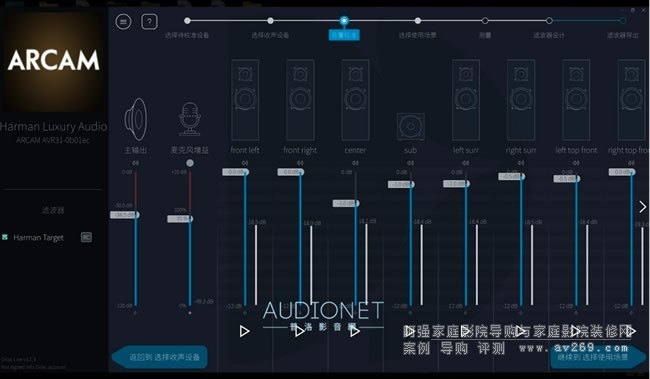Viewport: 650px width, 379px height.
Task: Select the front right speaker icon
Action: click(300, 100)
